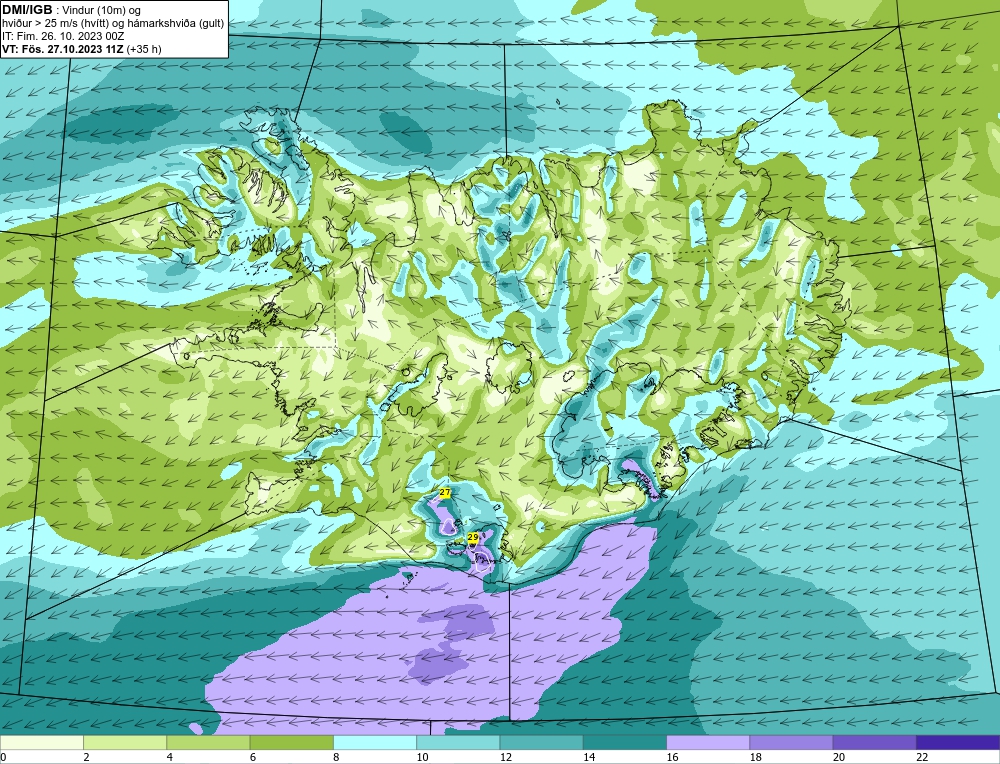Click the 'IT: Fim. 26. 10. 2023 00Z' line
The image size is (1000, 764).
click(62, 36)
